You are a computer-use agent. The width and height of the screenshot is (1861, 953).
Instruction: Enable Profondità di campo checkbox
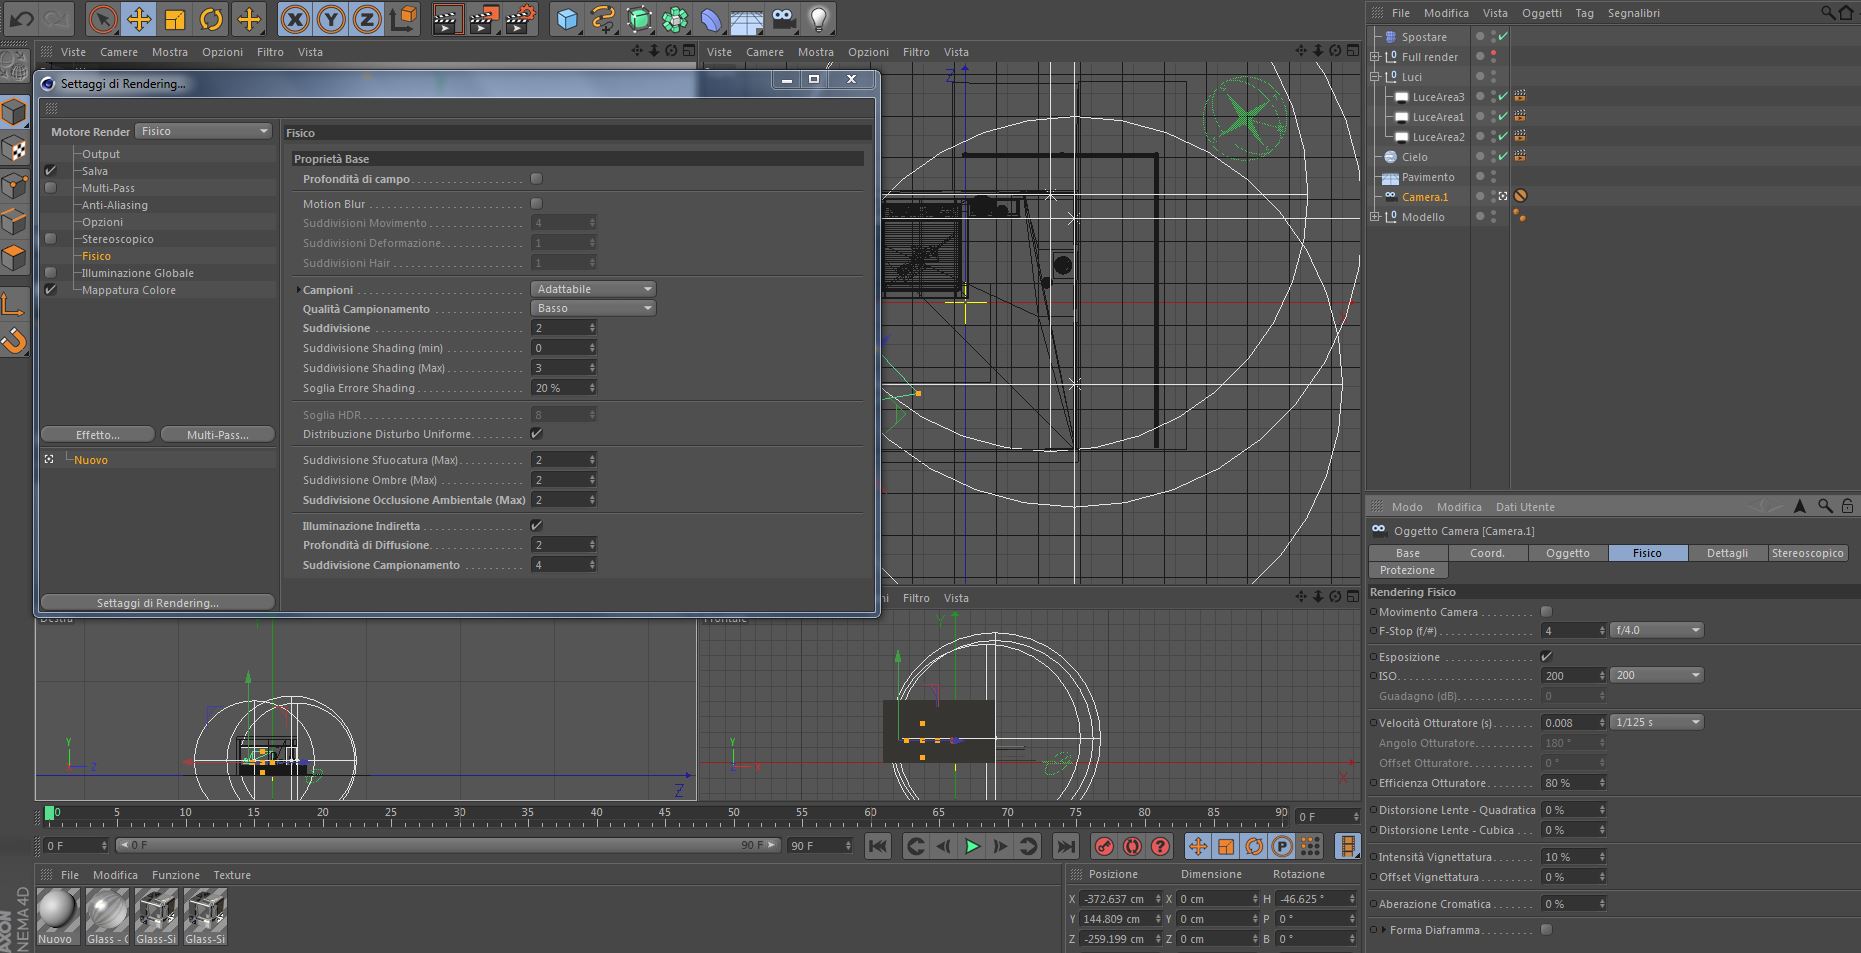pyautogui.click(x=536, y=179)
